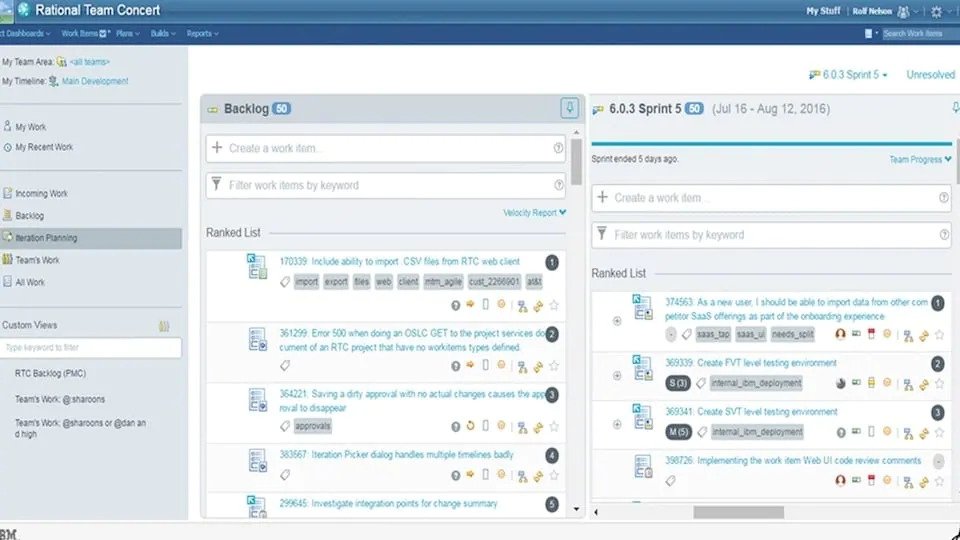This screenshot has width=960, height=540.
Task: Go to My Recent Work view
Action: point(43,147)
